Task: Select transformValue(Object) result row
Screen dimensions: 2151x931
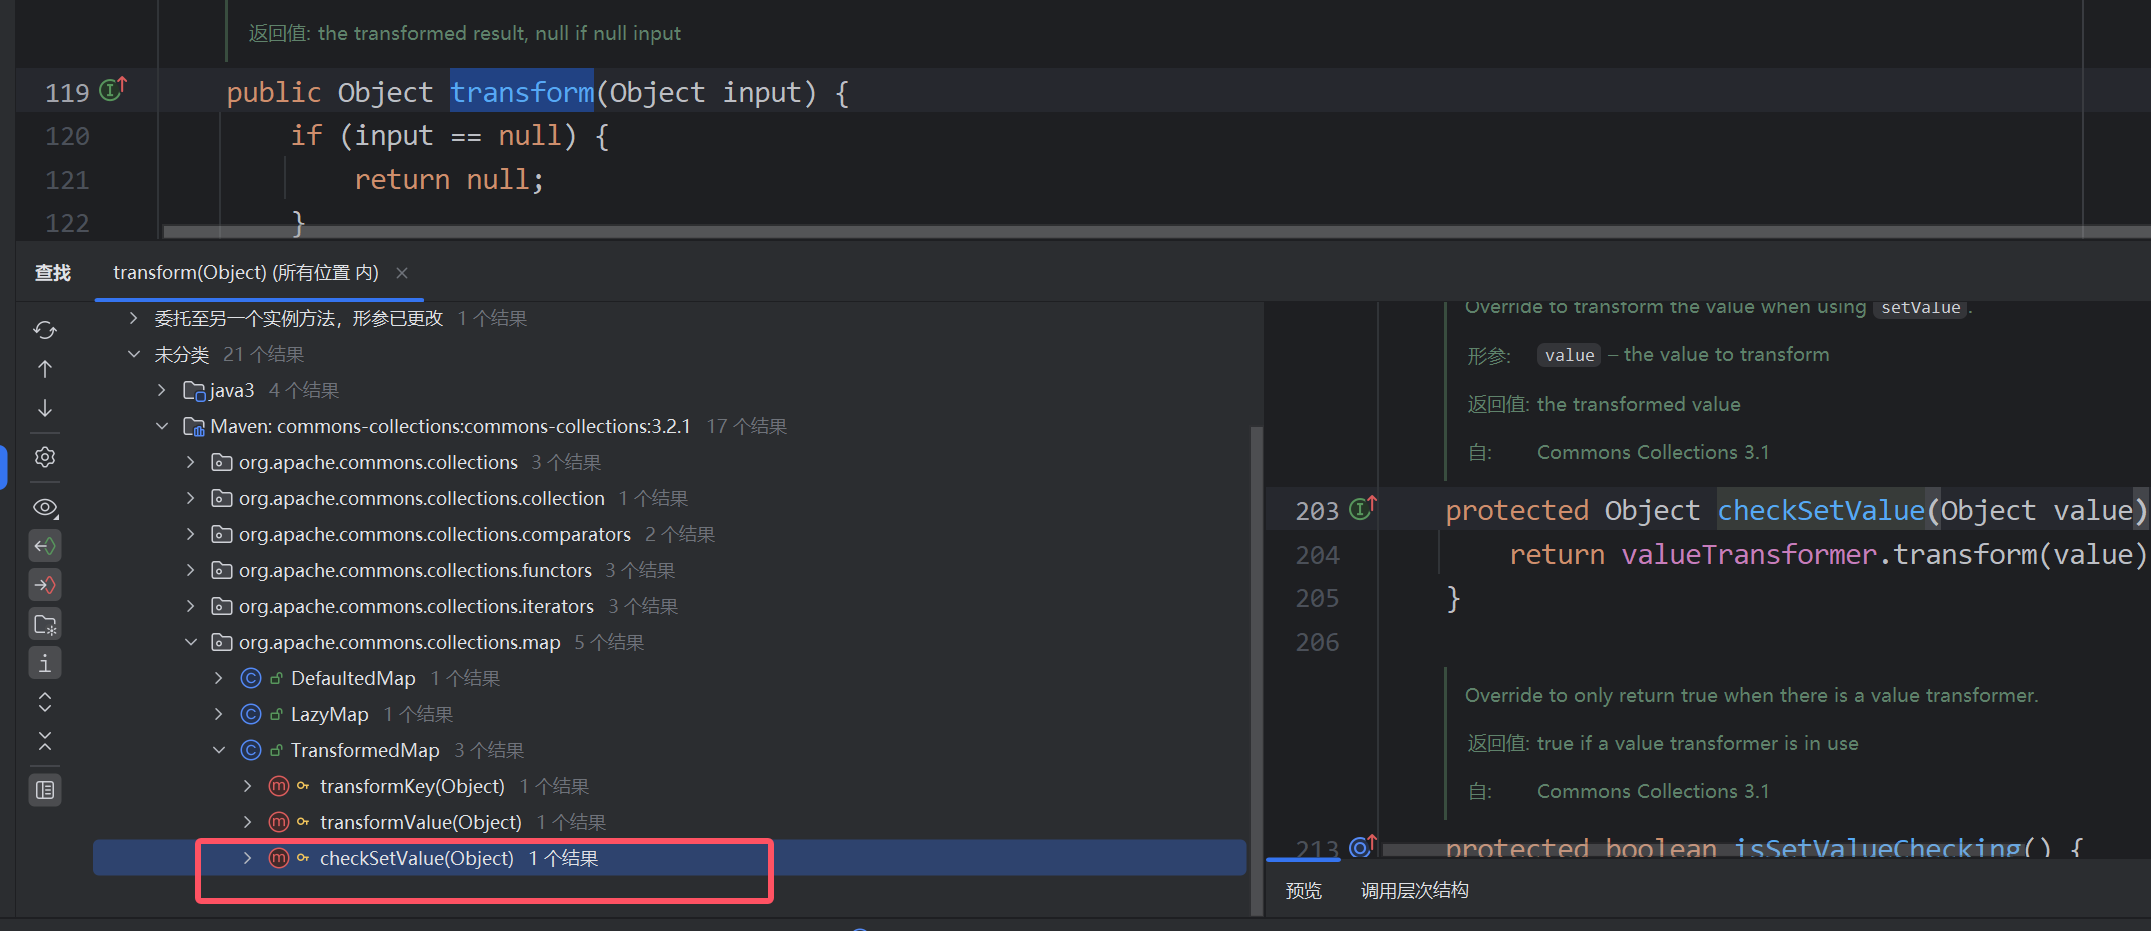Action: point(669,822)
